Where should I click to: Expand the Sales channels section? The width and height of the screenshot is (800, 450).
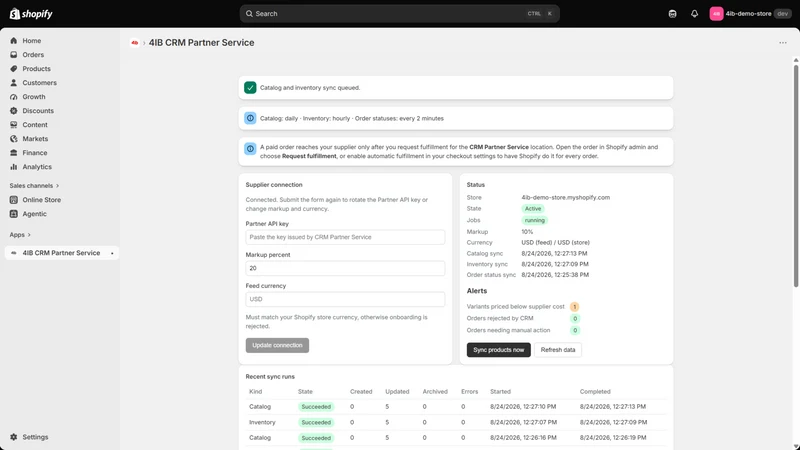pos(34,186)
